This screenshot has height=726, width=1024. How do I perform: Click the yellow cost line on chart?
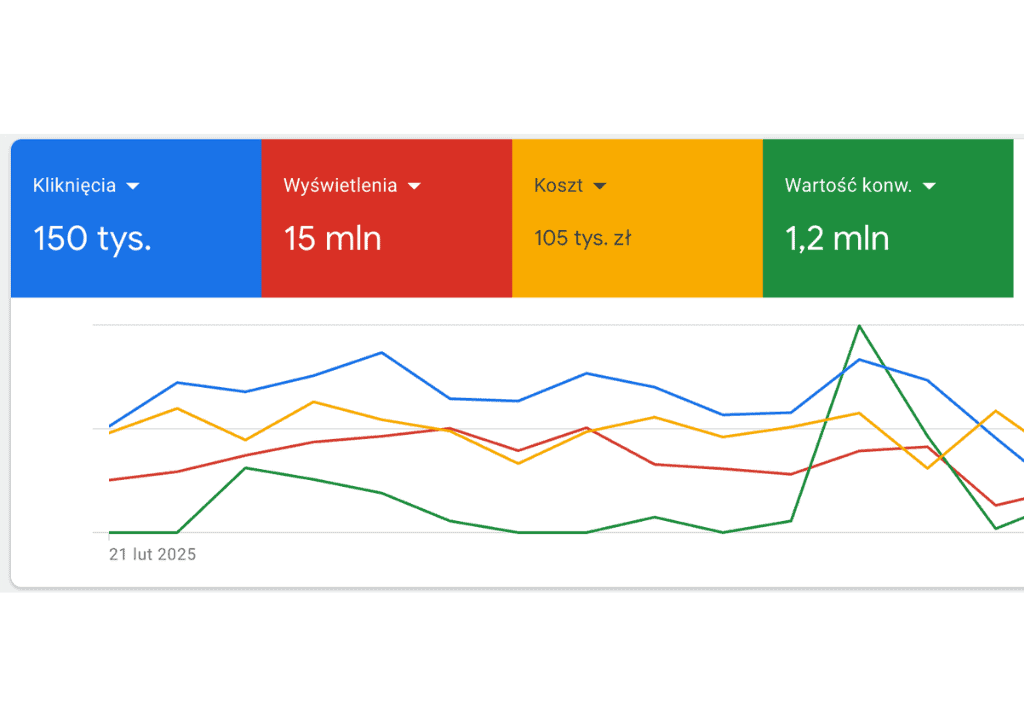tap(314, 402)
